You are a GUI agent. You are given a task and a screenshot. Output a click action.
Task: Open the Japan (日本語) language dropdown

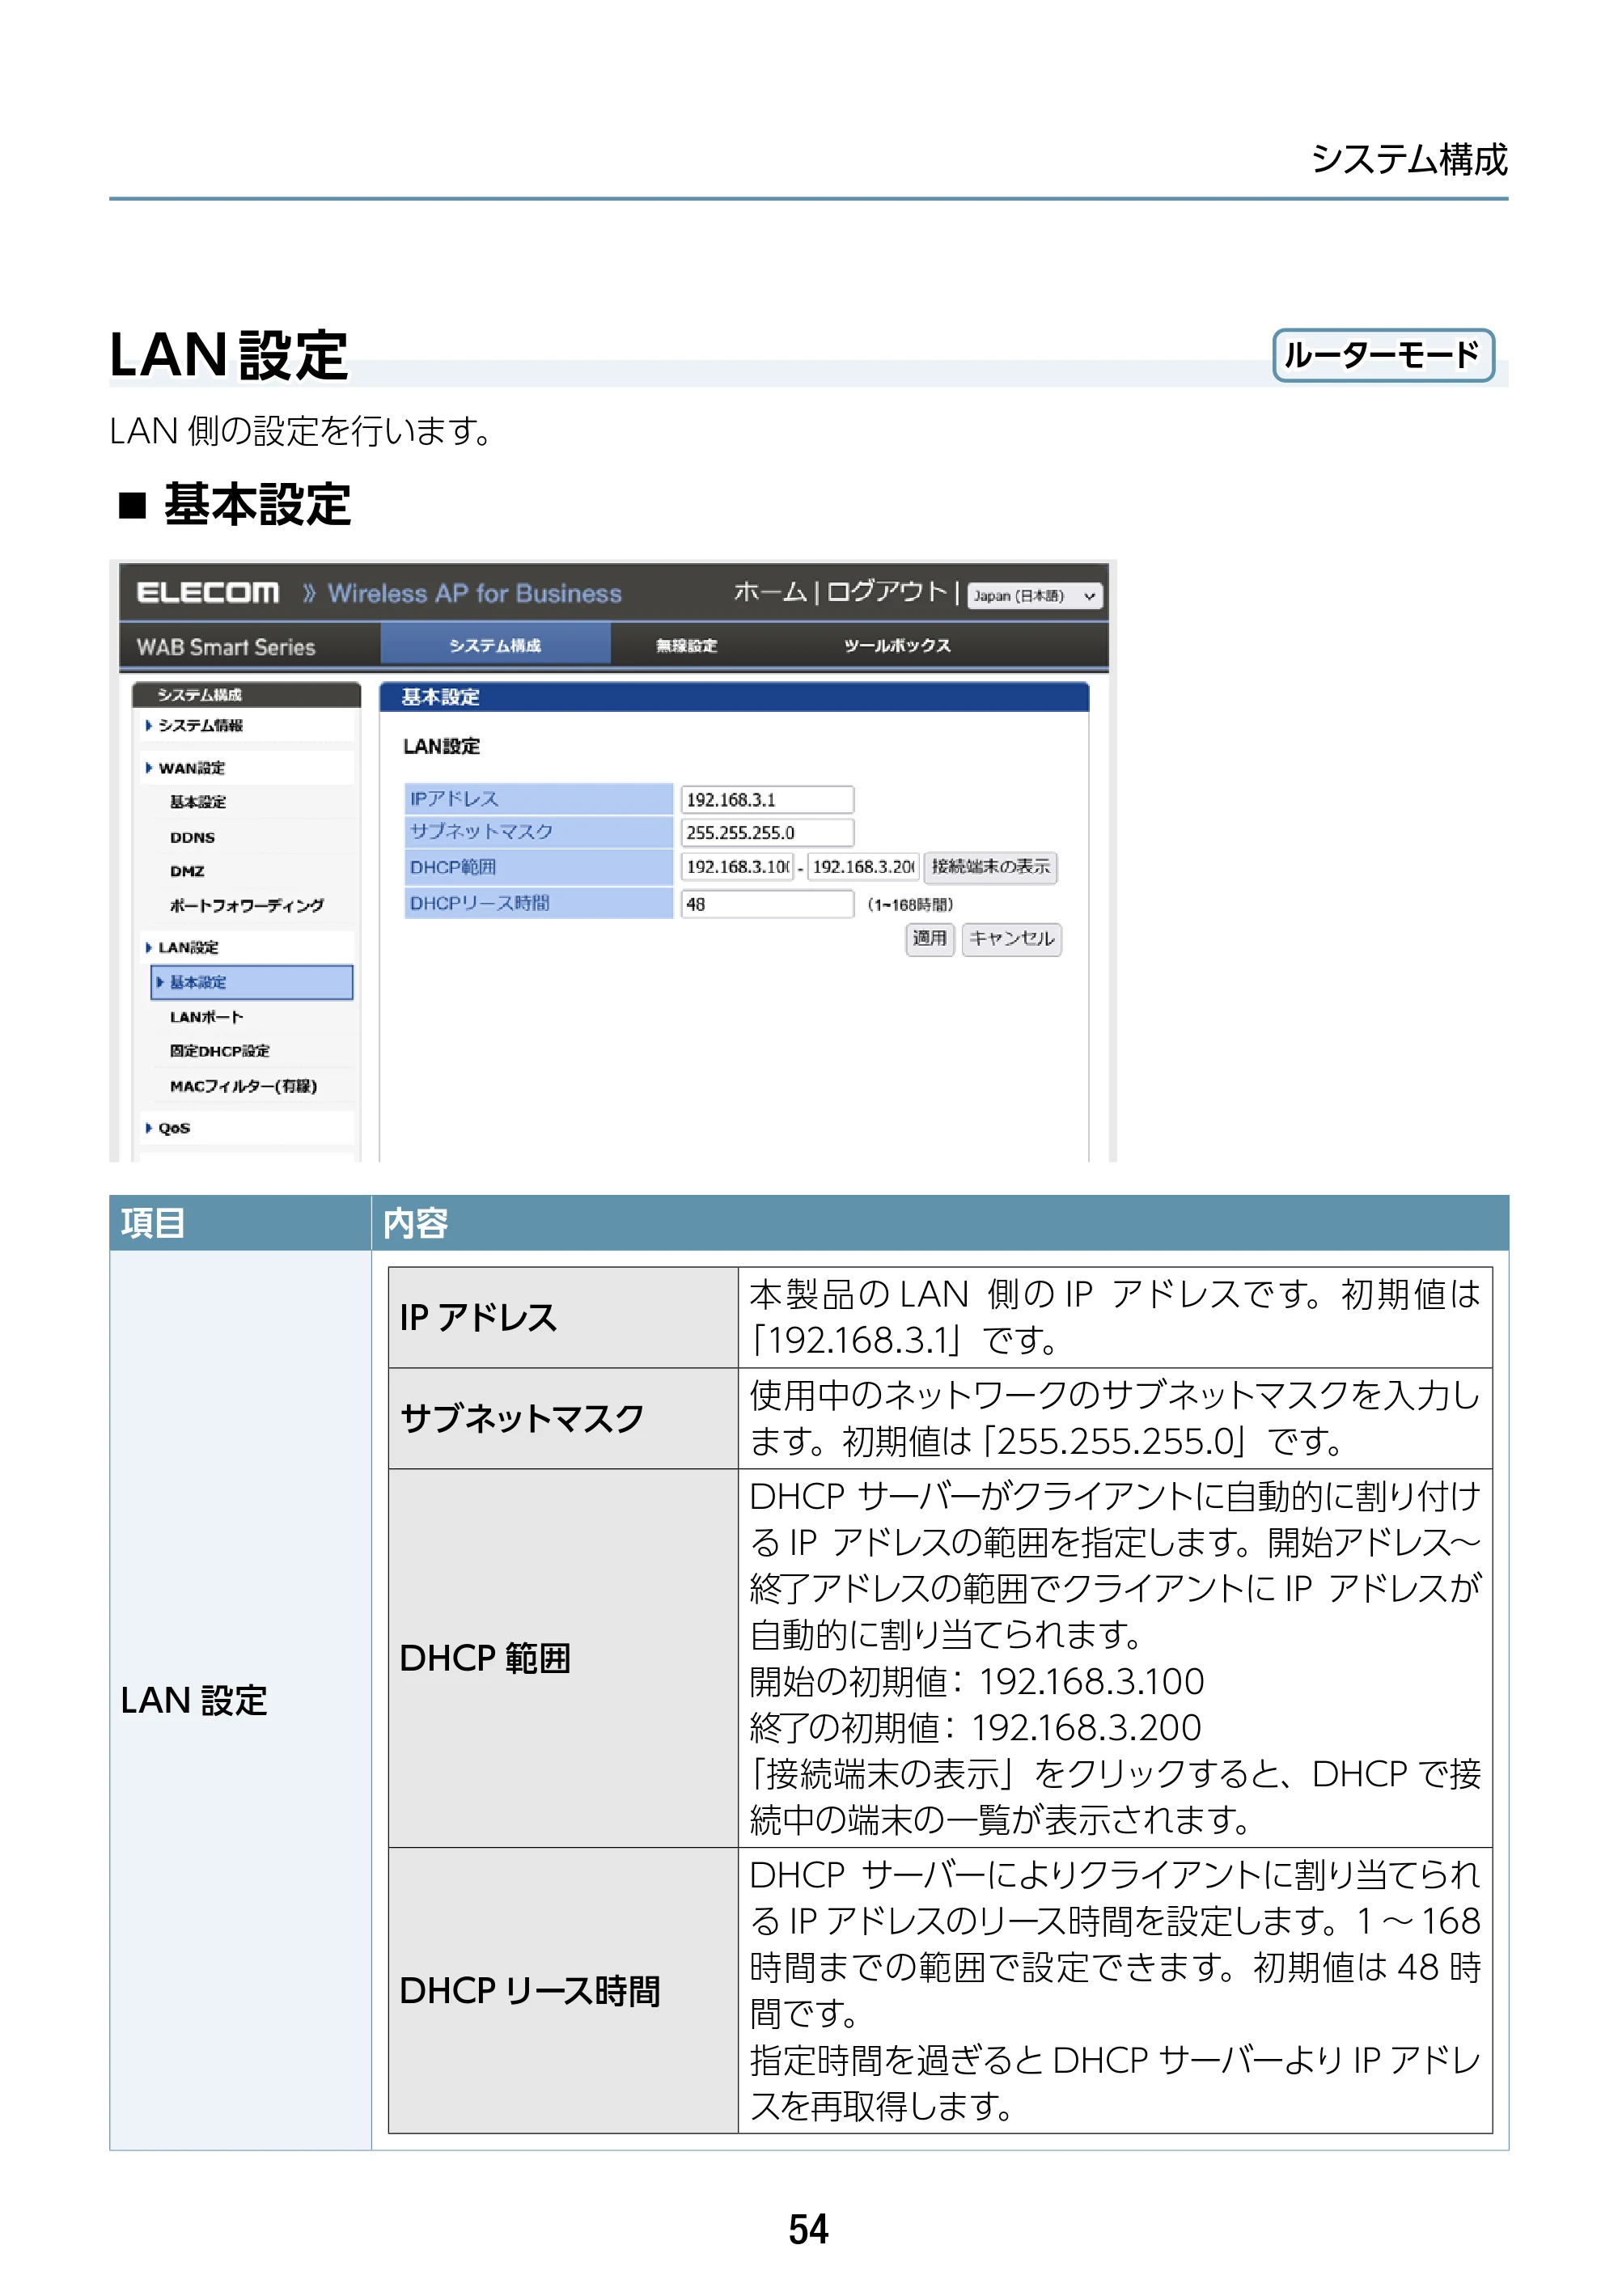(x=1034, y=596)
